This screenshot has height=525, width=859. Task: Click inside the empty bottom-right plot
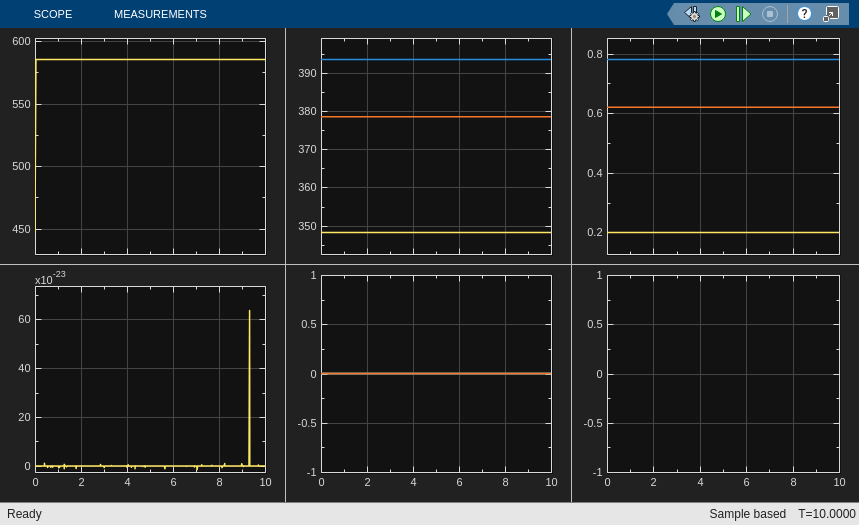tap(723, 374)
